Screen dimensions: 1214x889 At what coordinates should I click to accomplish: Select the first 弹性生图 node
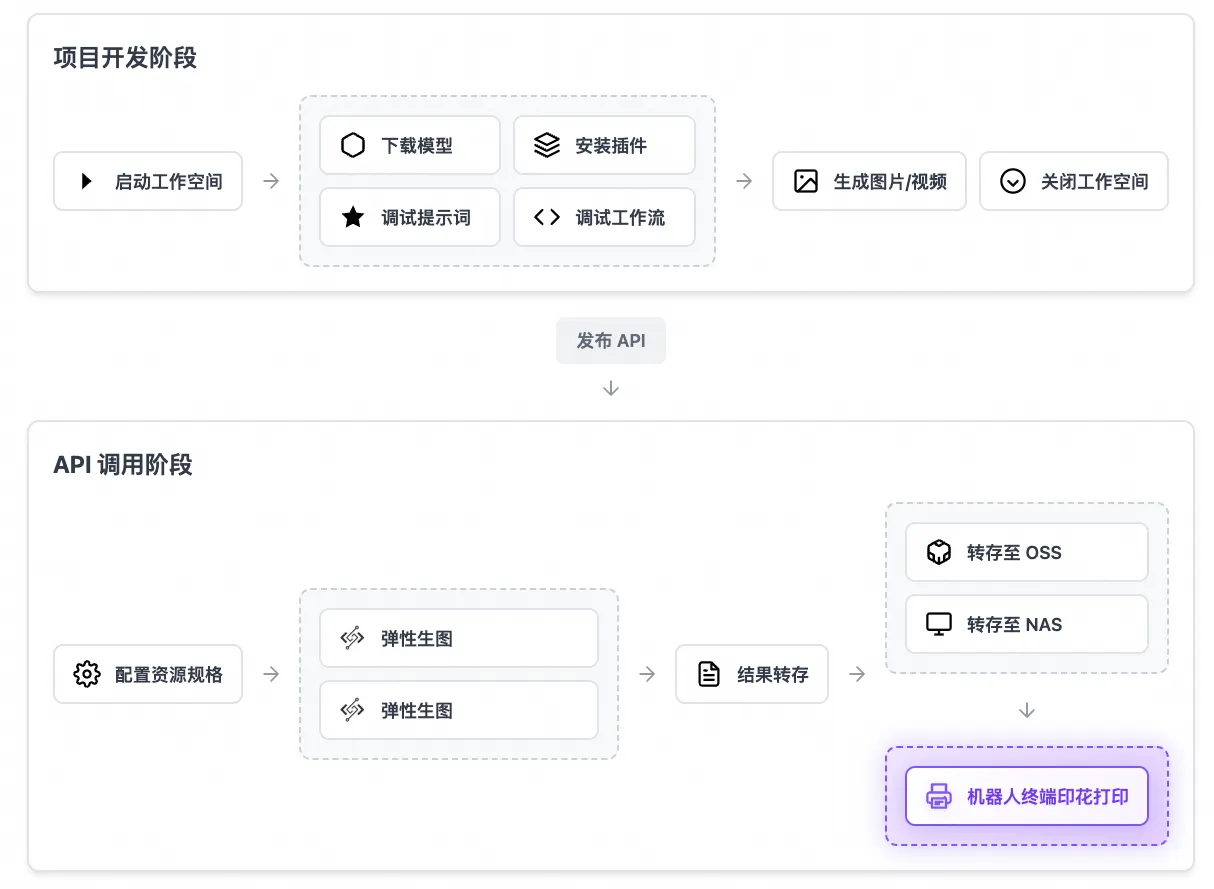(458, 637)
